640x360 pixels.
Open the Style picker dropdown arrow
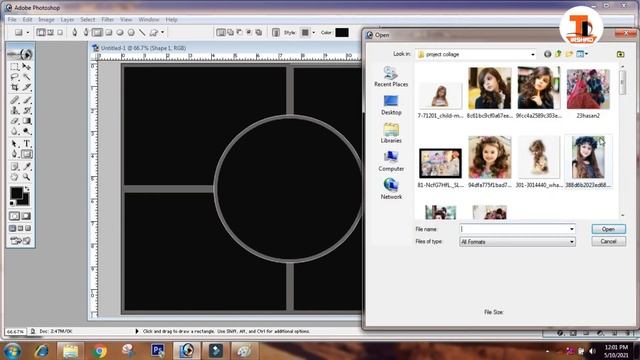pos(313,32)
